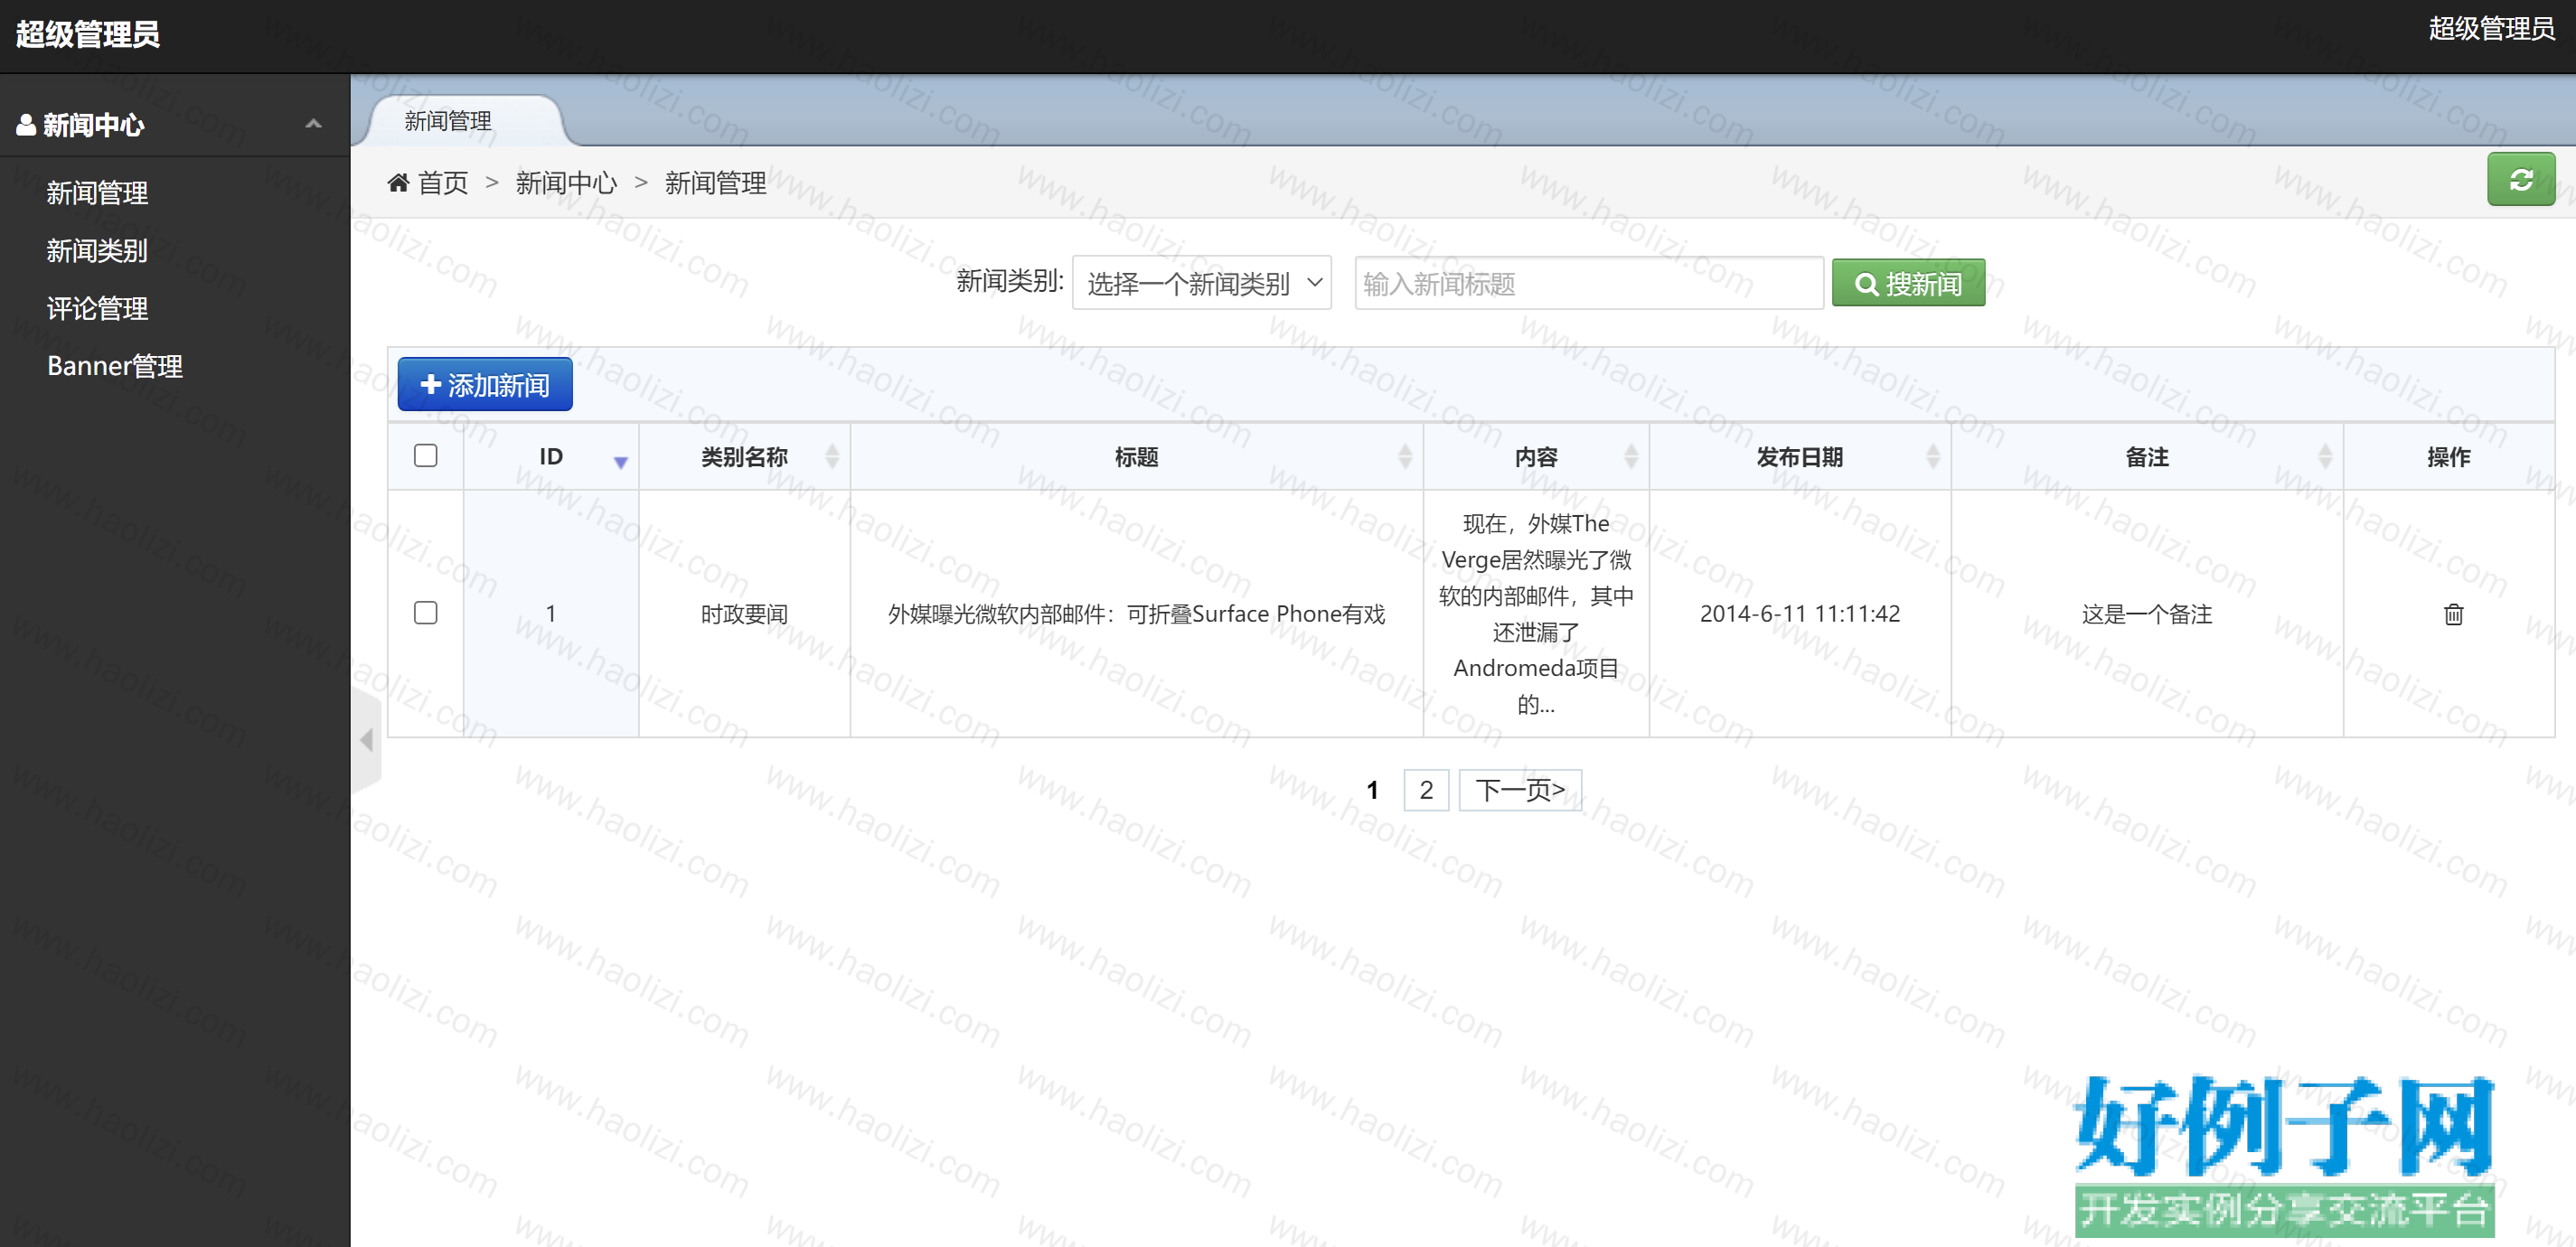Click 超级管理员 username at top right
Viewport: 2576px width, 1247px height.
(x=2491, y=29)
